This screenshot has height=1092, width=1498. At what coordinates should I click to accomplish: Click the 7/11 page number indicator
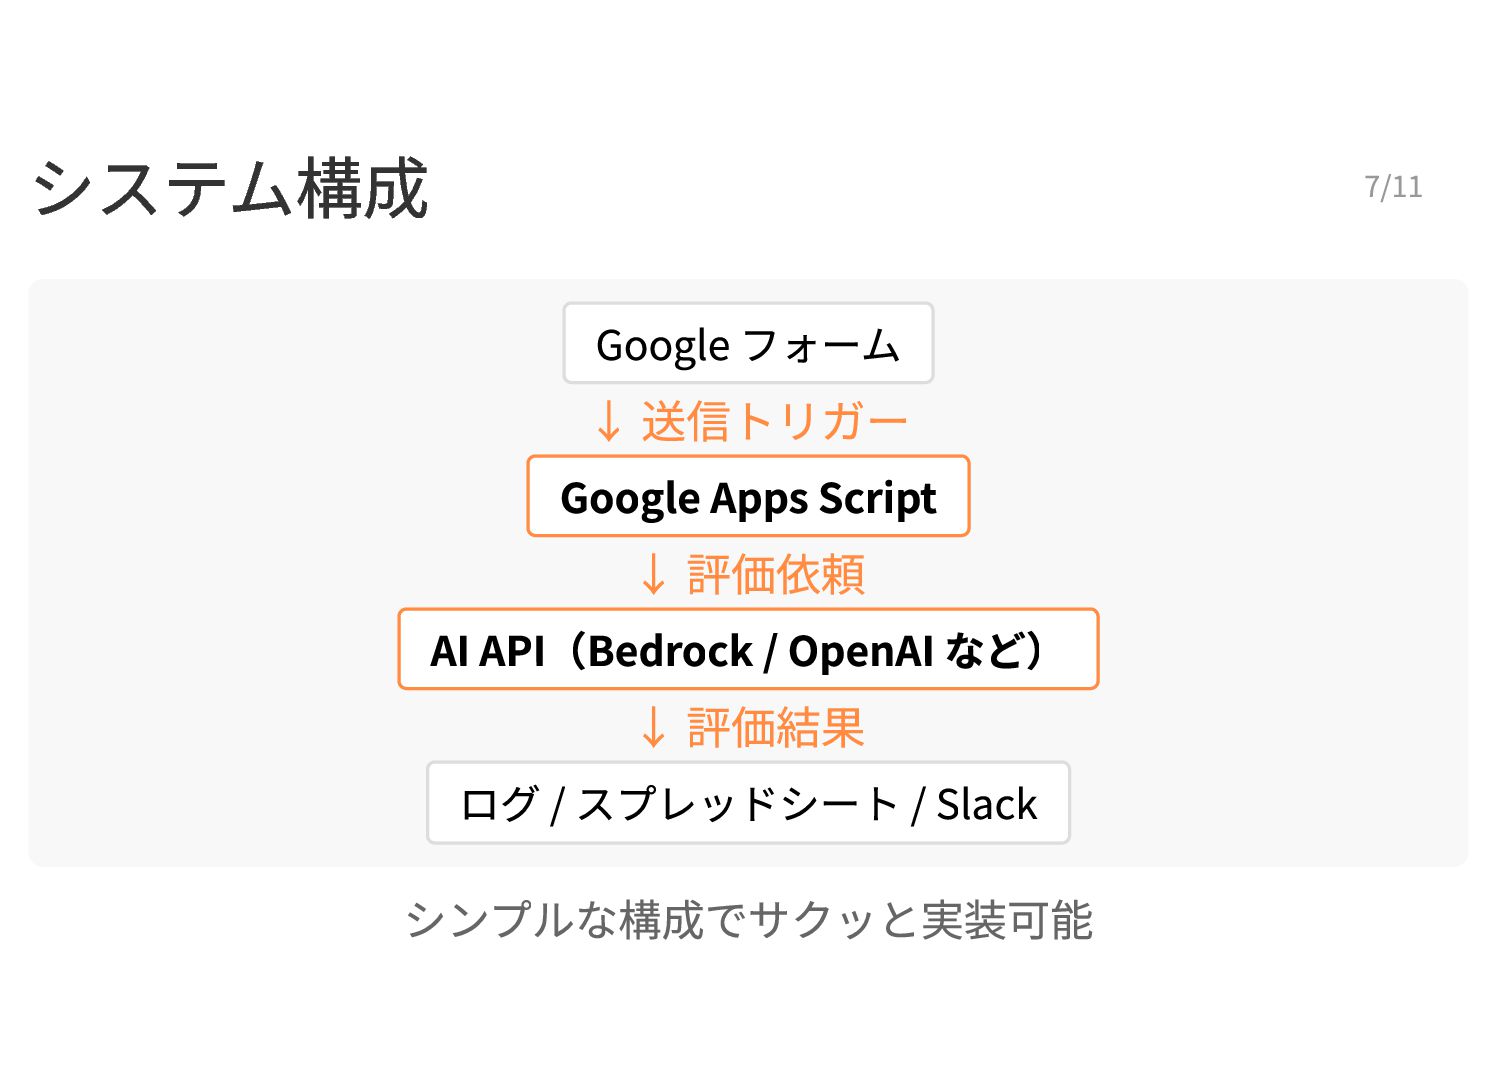click(1393, 187)
